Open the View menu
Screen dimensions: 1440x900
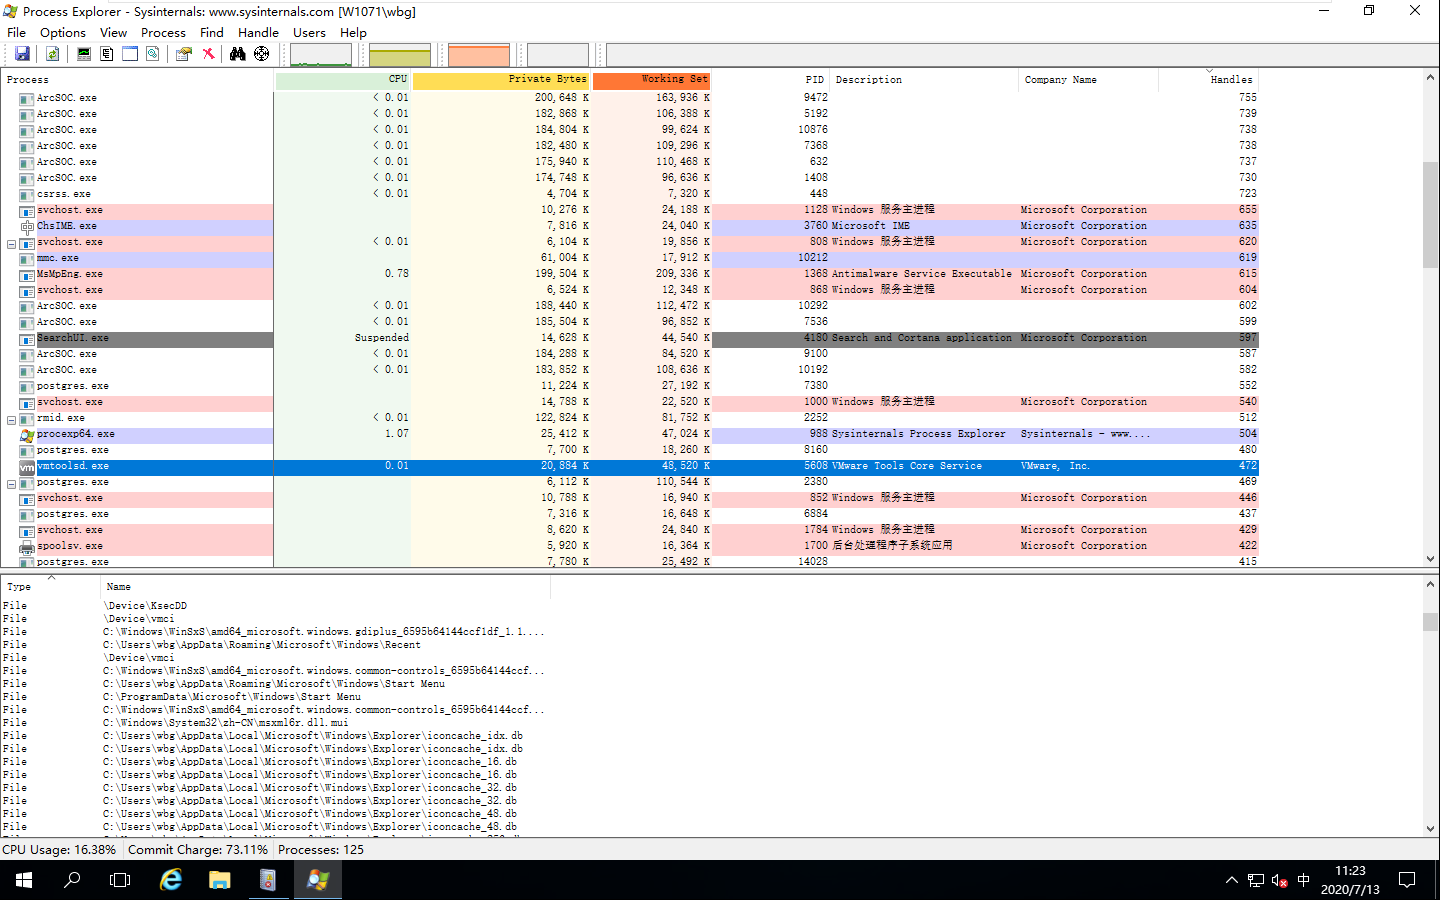(113, 32)
